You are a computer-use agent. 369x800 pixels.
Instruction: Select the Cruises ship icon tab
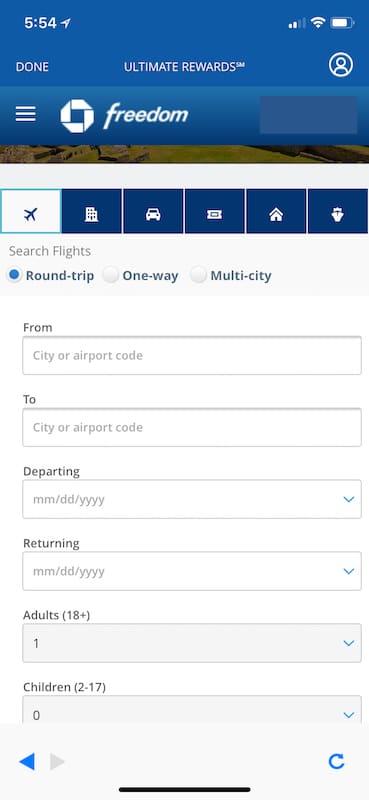337,211
